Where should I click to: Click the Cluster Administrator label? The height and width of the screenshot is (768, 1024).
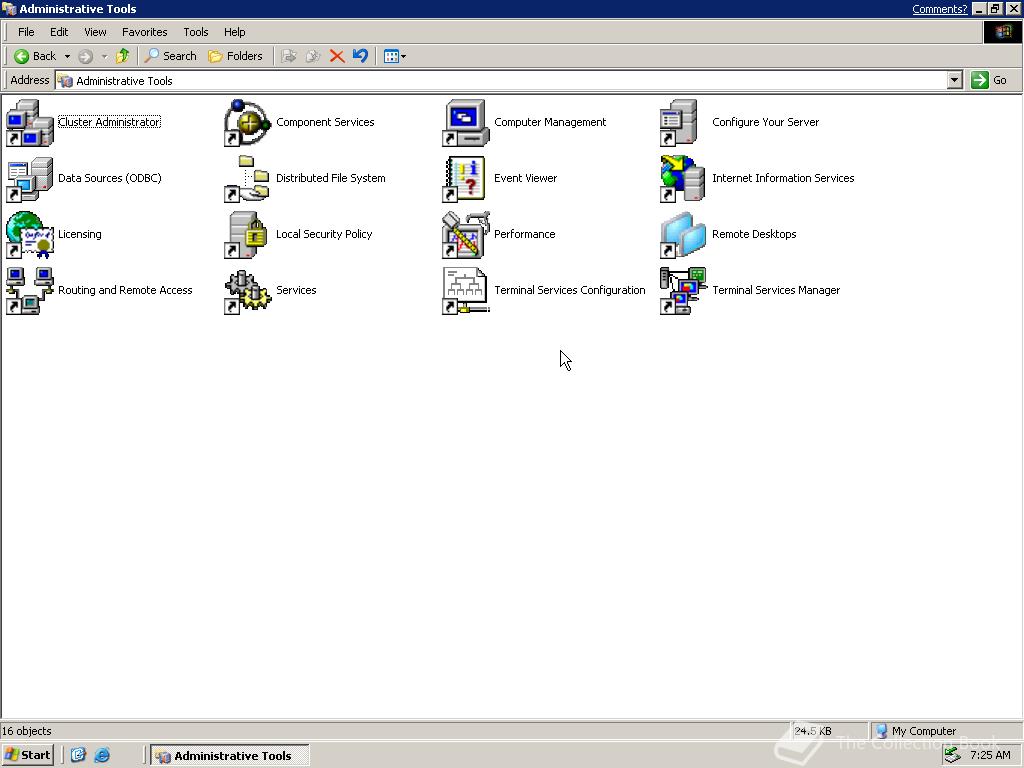tap(109, 122)
